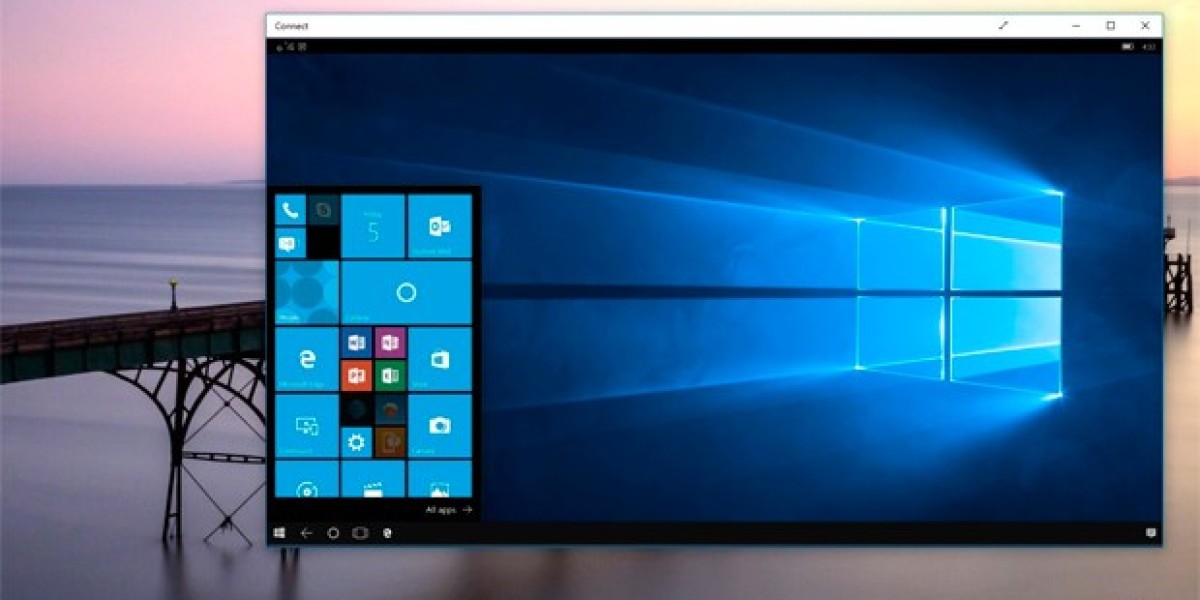1200x600 pixels.
Task: Open the Continuum tile
Action: pyautogui.click(x=306, y=426)
